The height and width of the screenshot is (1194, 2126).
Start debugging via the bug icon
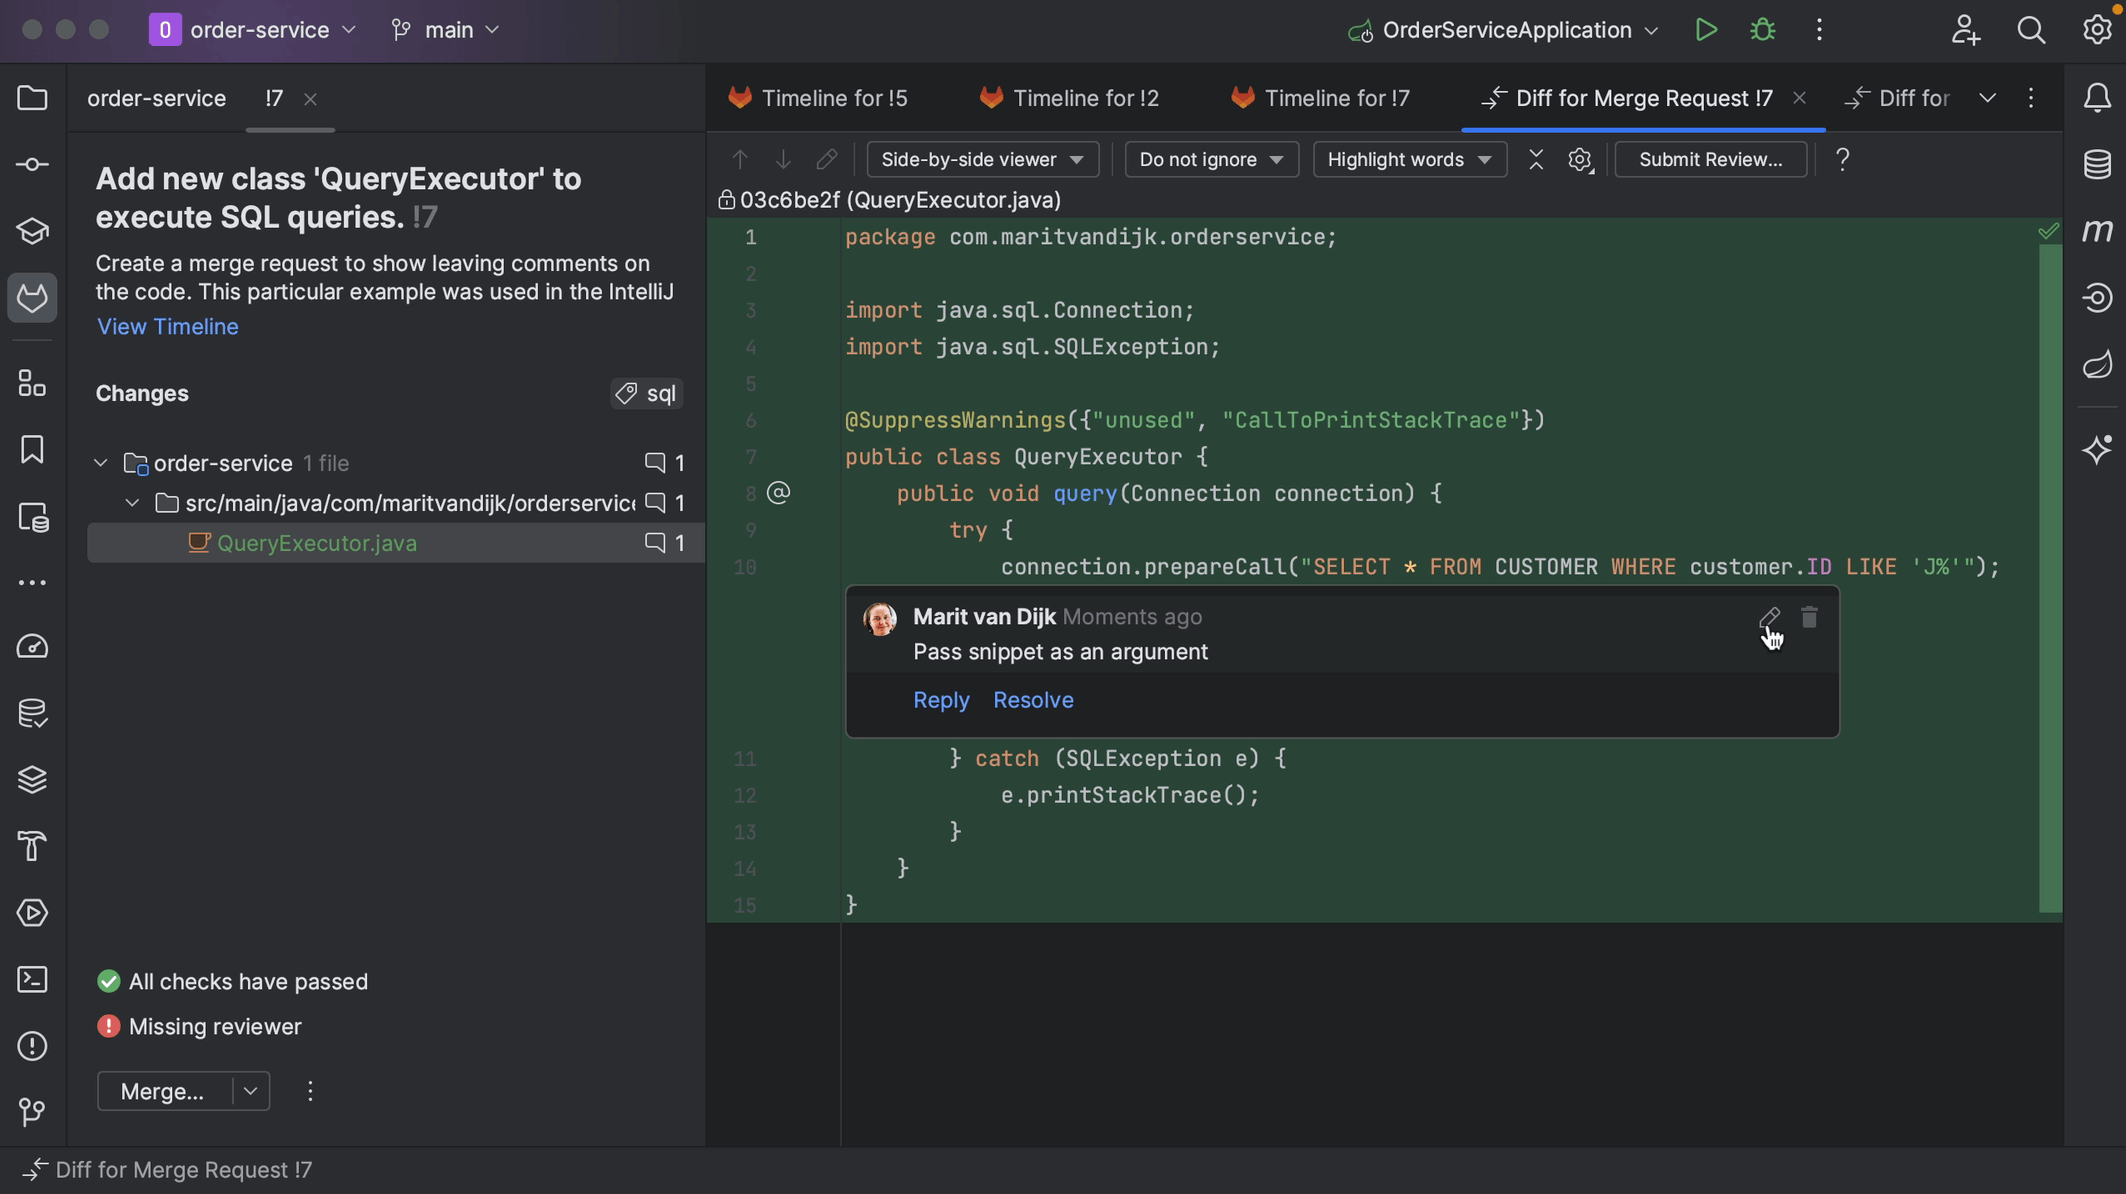[1762, 30]
